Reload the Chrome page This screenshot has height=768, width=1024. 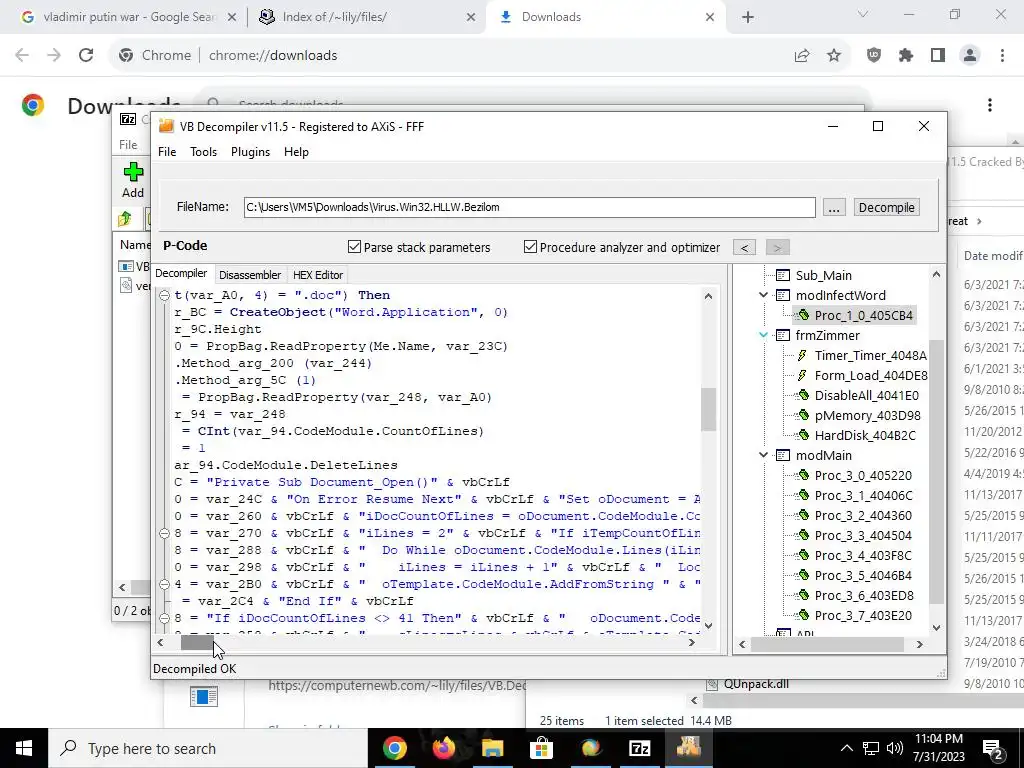point(86,56)
